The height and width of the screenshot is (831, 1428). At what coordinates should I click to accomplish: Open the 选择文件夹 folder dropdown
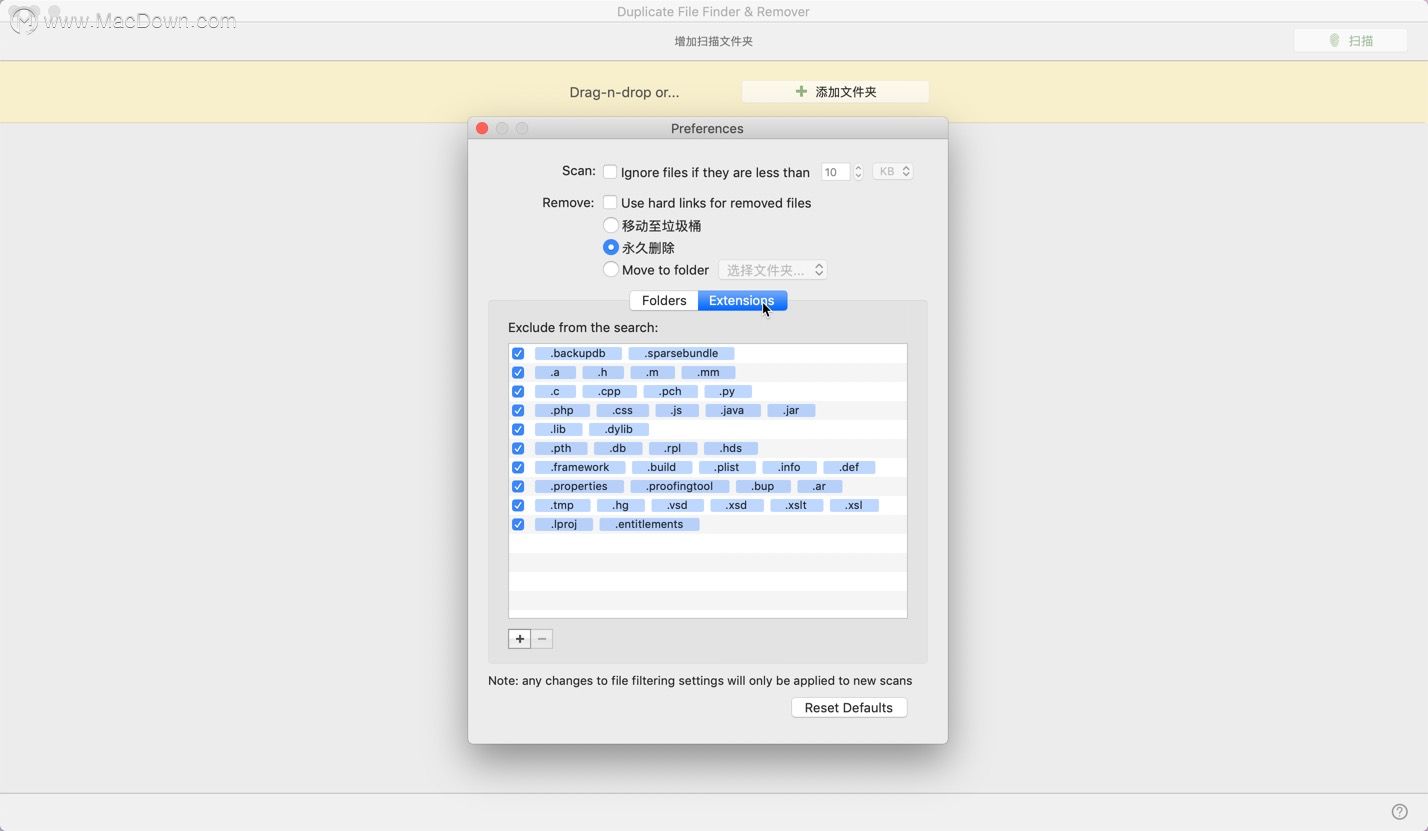click(x=773, y=270)
